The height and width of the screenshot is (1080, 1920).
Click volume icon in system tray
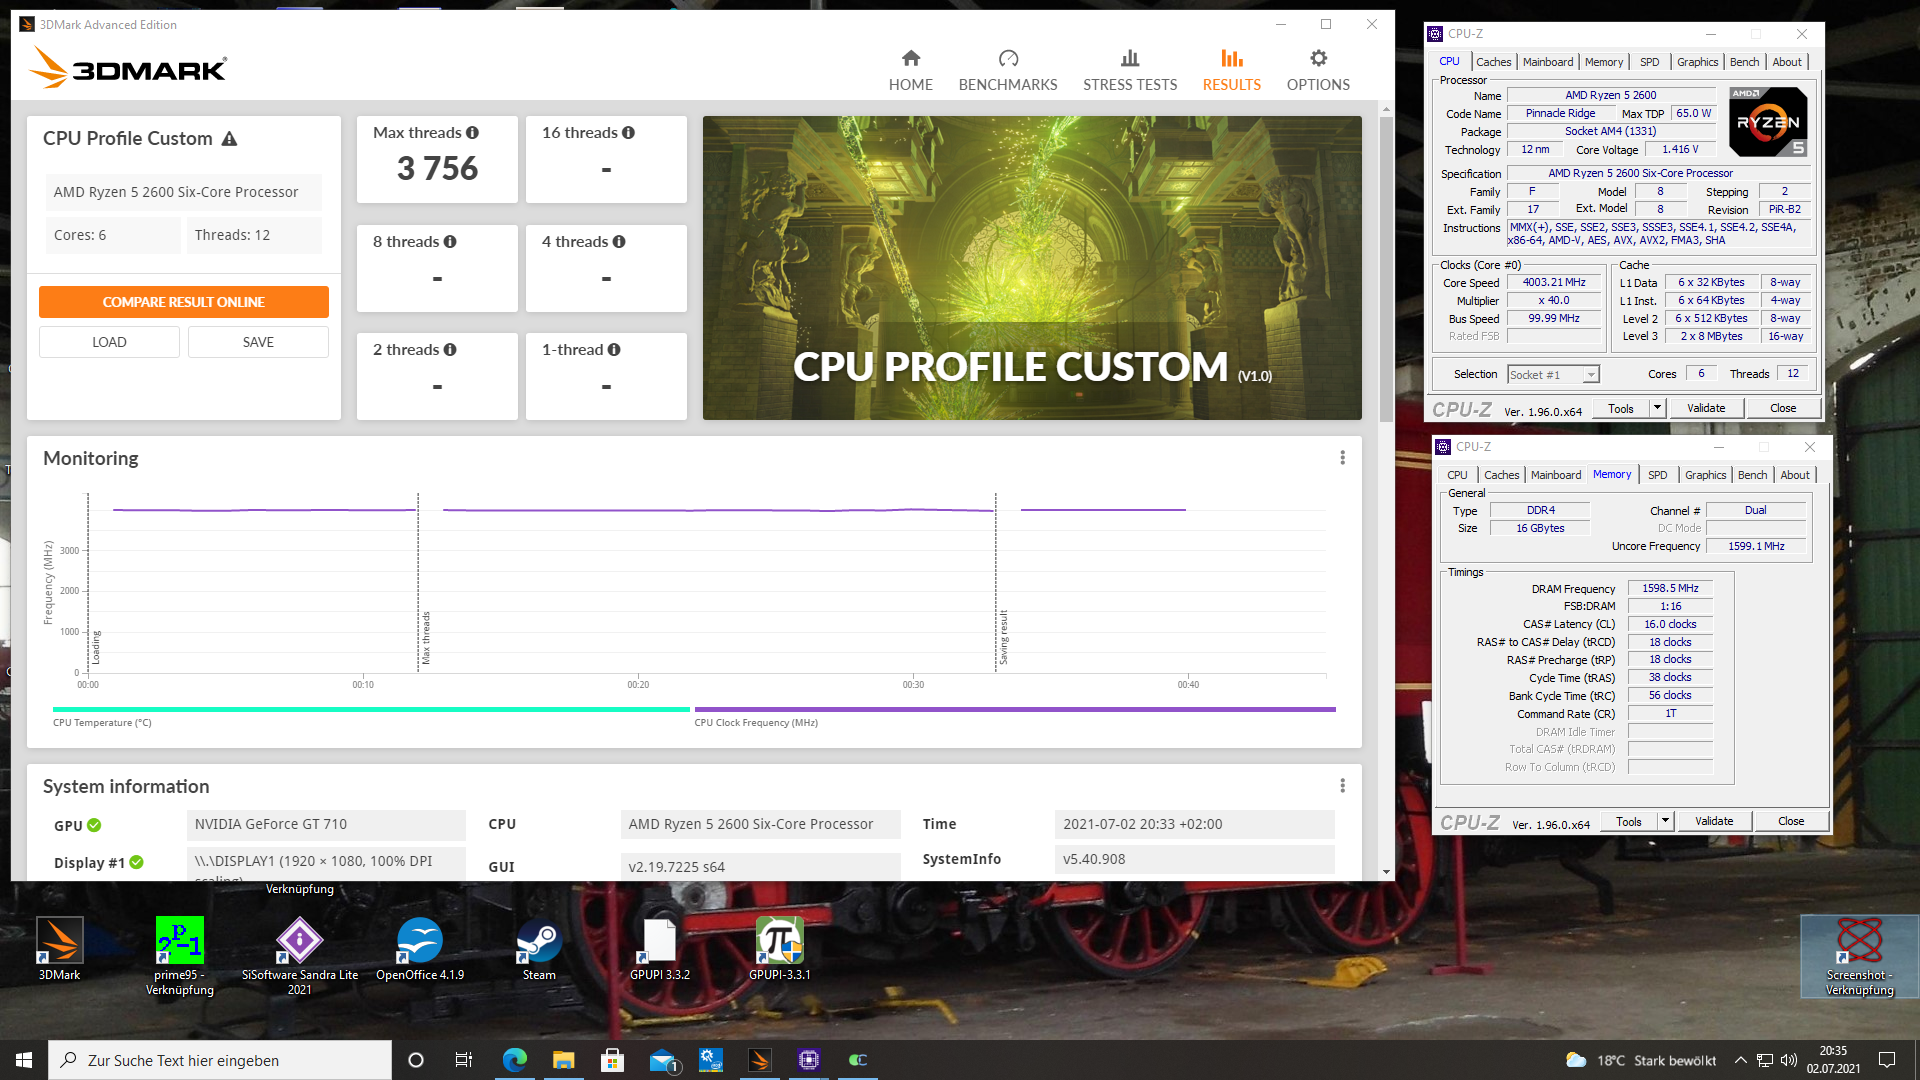(1789, 1060)
